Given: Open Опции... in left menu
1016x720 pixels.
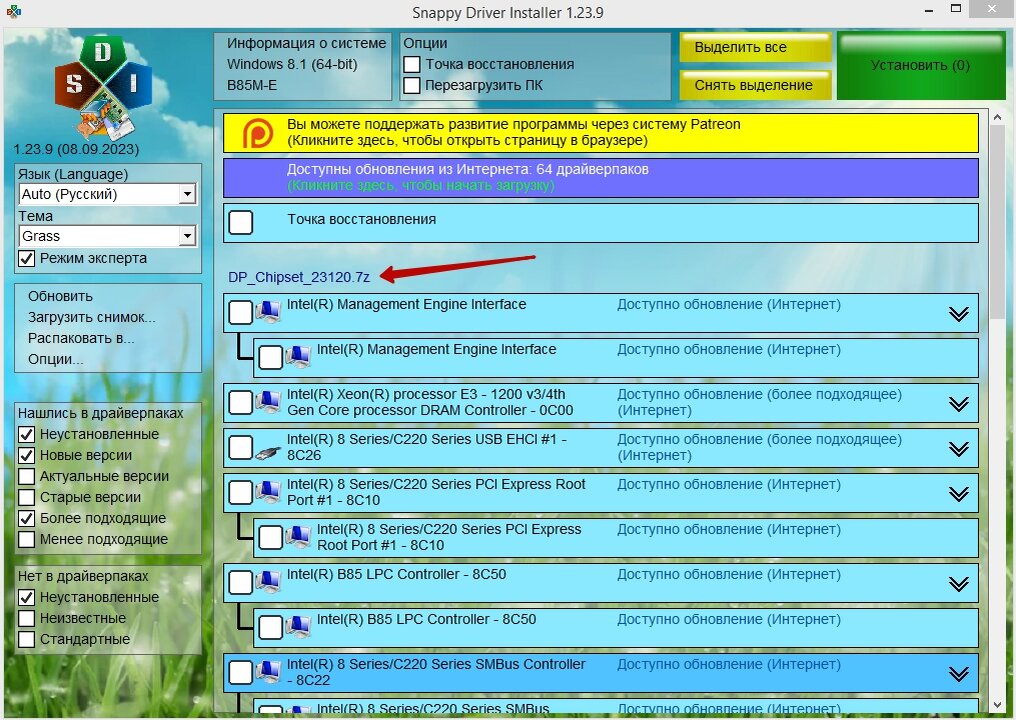Looking at the screenshot, I should click(x=56, y=360).
